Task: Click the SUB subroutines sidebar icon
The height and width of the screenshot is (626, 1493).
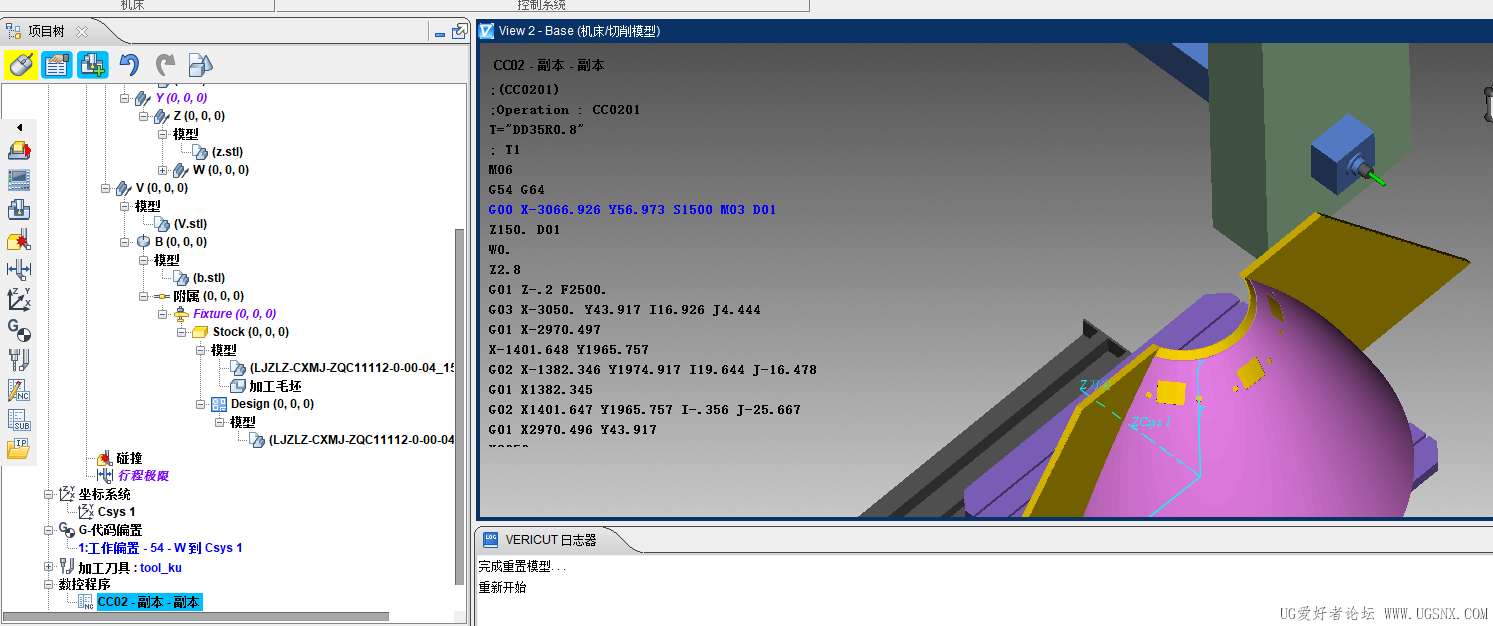Action: click(x=19, y=419)
